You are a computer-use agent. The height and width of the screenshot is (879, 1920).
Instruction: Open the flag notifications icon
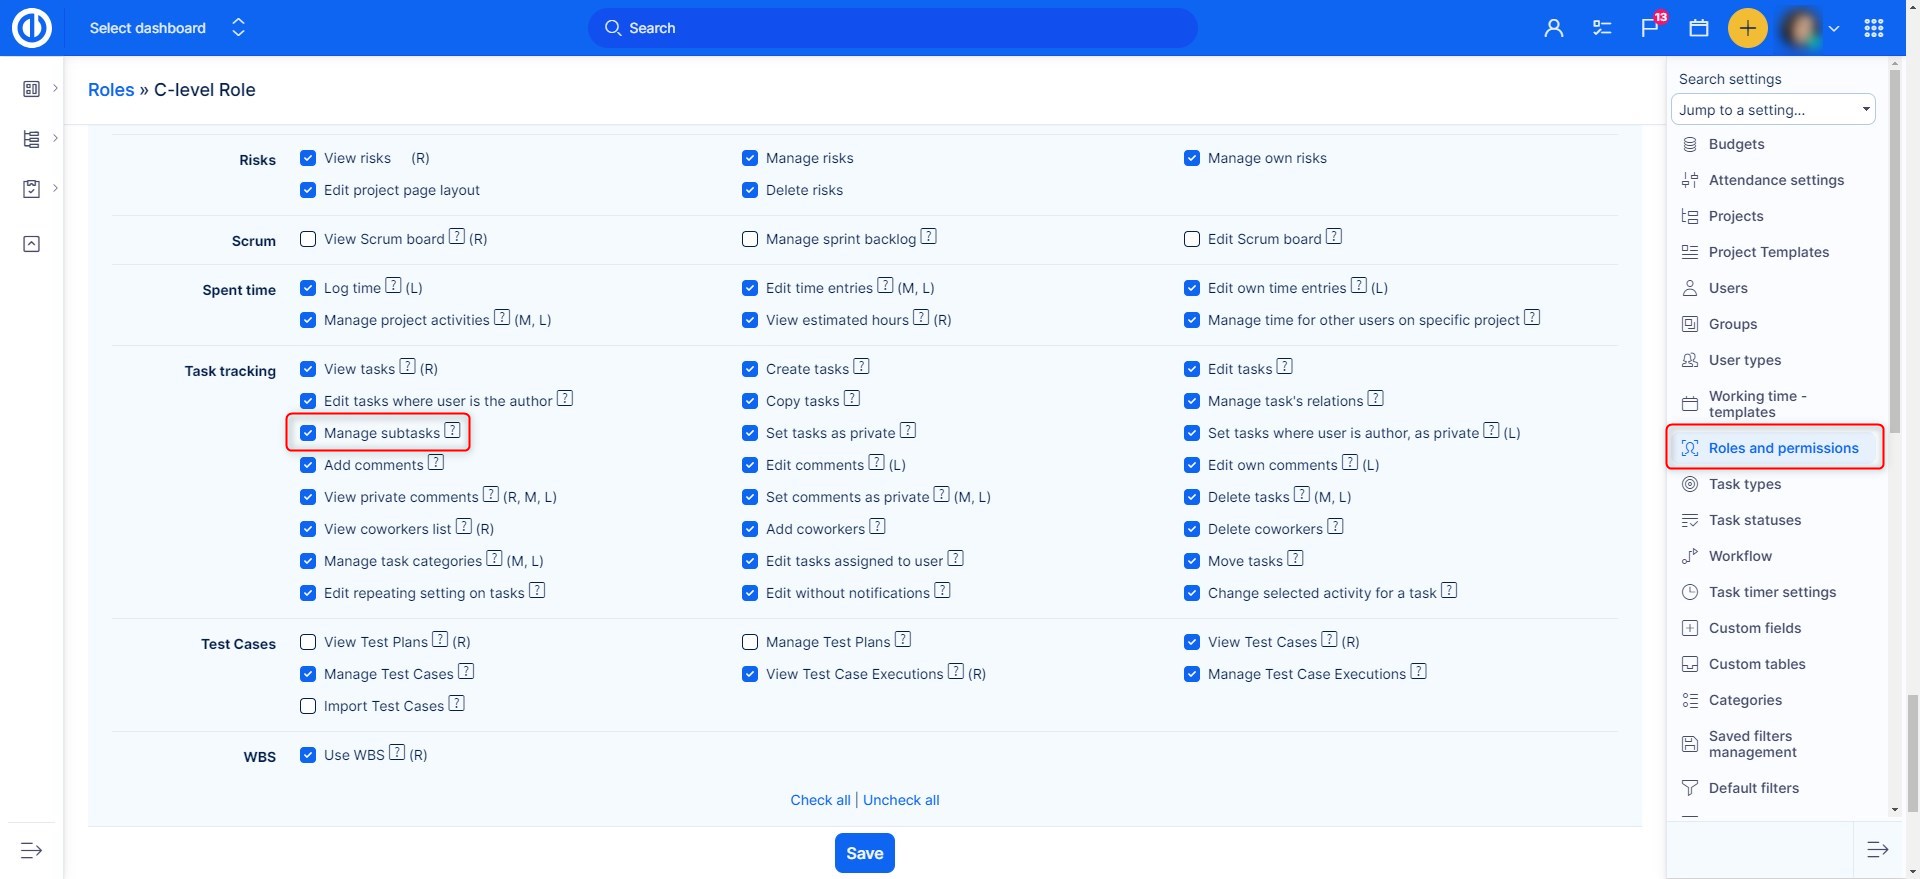click(1650, 28)
